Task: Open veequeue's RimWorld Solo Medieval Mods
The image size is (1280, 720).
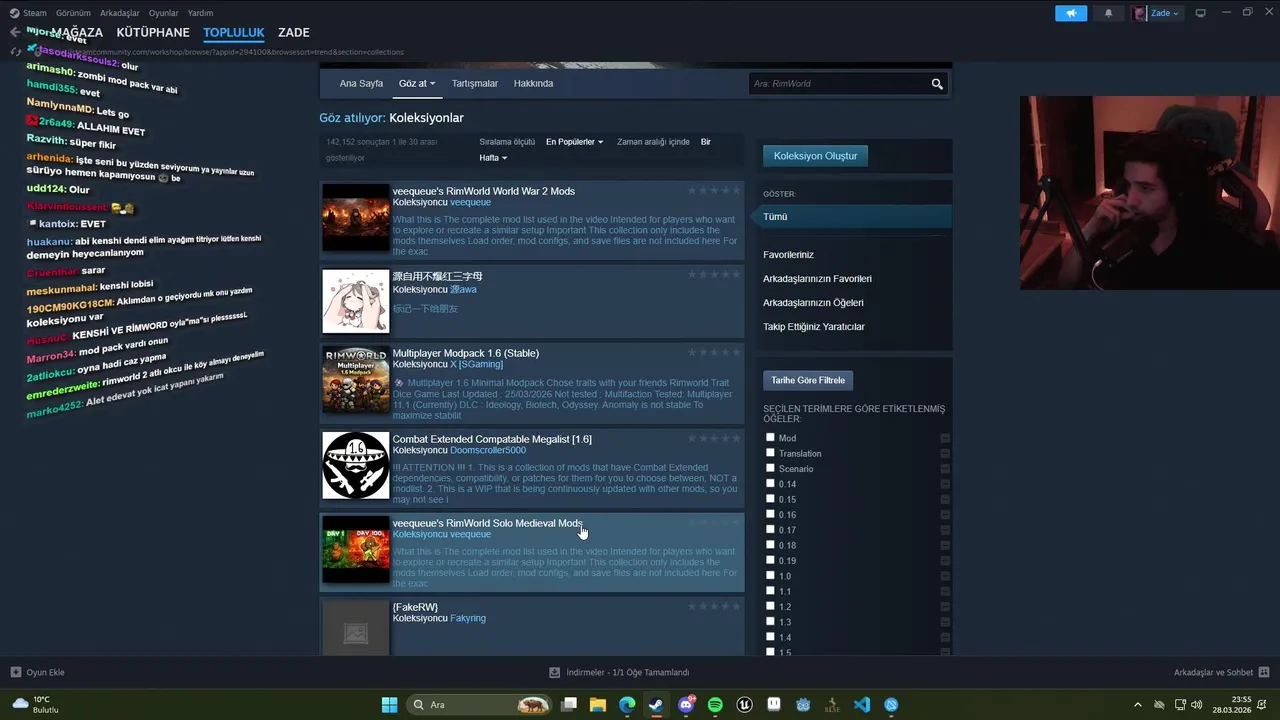Action: coord(487,523)
